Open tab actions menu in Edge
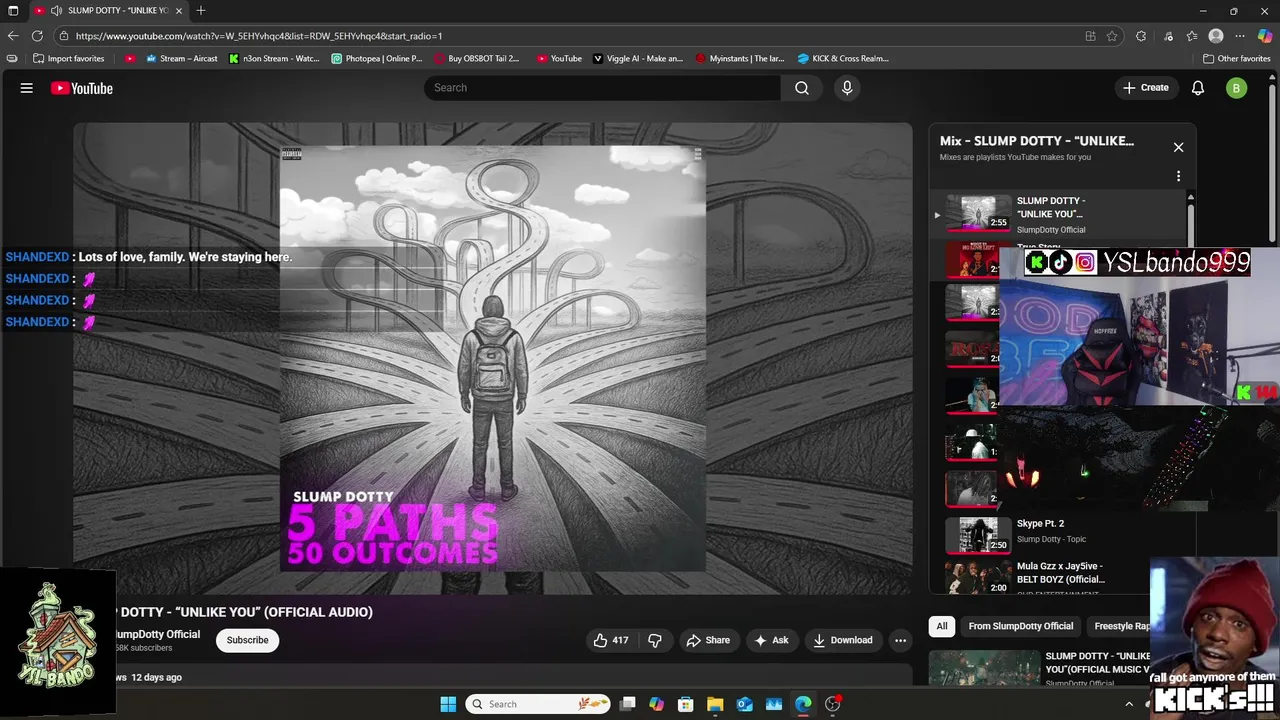 pyautogui.click(x=12, y=10)
